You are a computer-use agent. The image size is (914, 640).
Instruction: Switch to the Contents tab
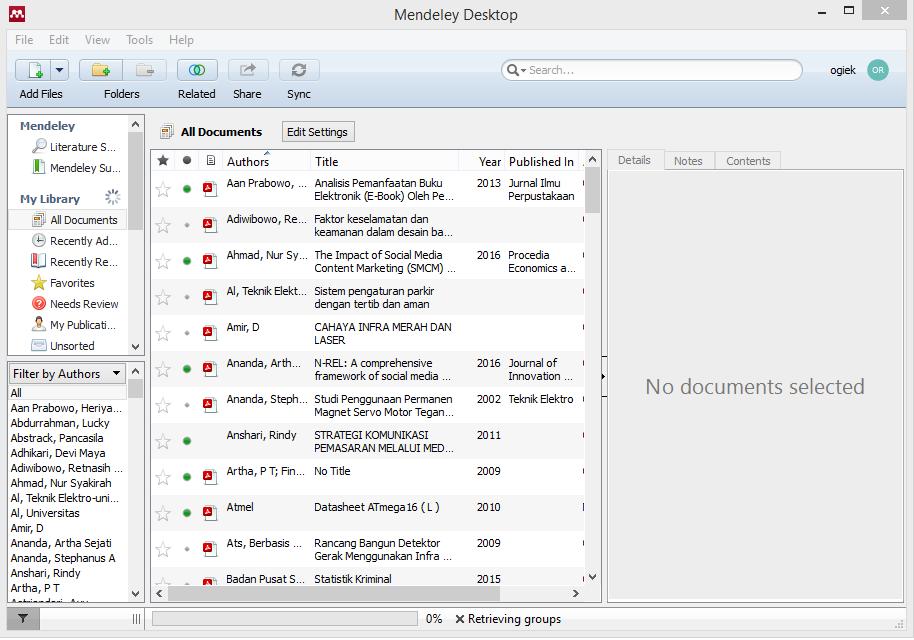click(x=748, y=161)
